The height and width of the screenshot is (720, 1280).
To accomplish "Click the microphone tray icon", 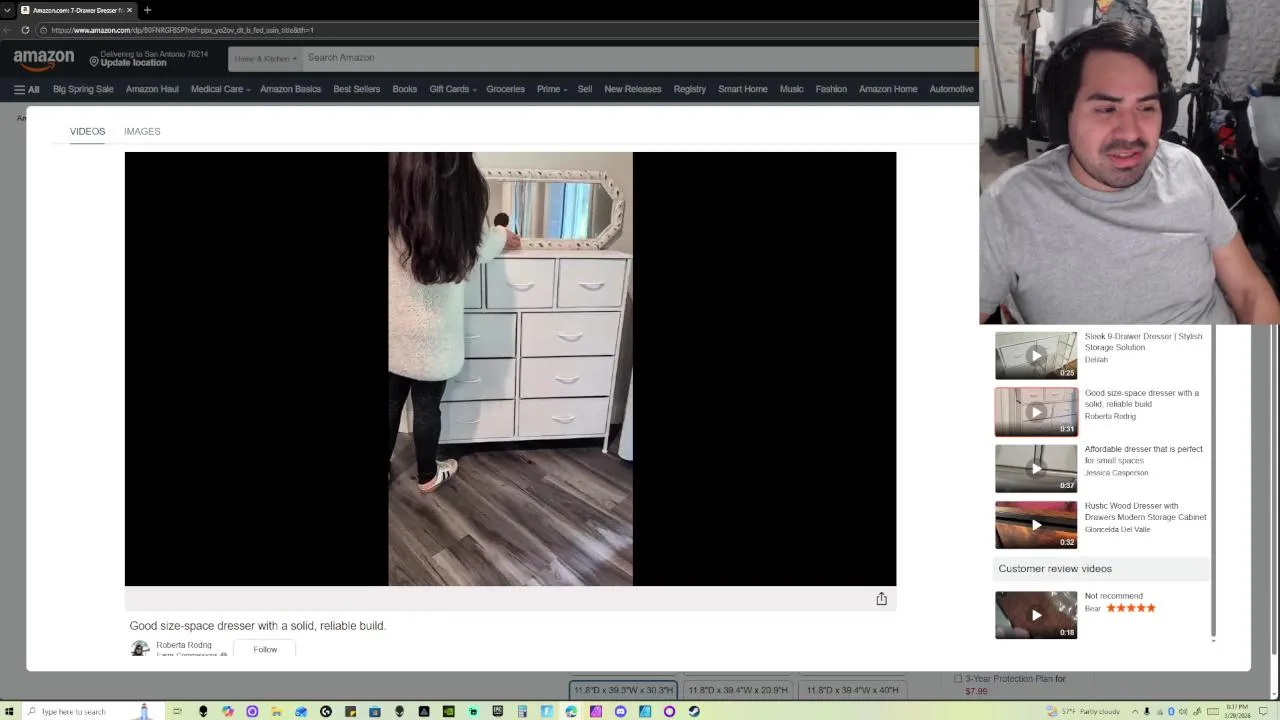I will [1147, 711].
